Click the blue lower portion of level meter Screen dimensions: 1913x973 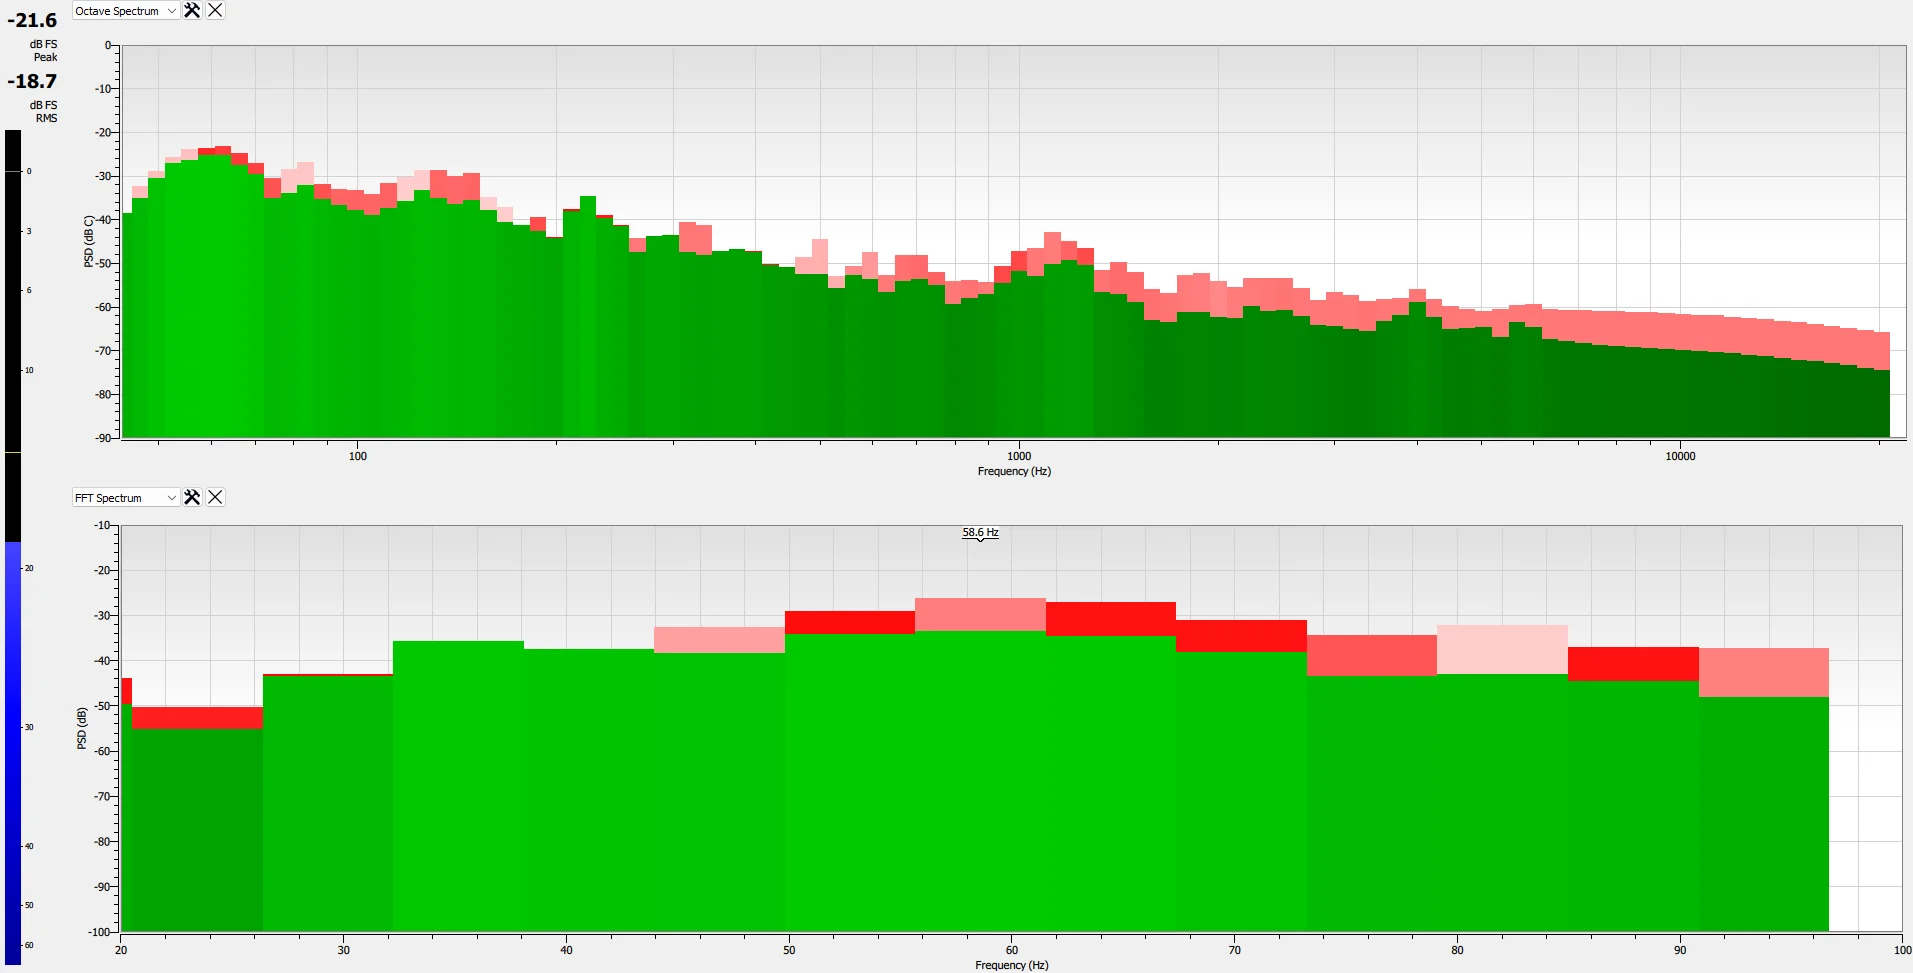[x=13, y=753]
